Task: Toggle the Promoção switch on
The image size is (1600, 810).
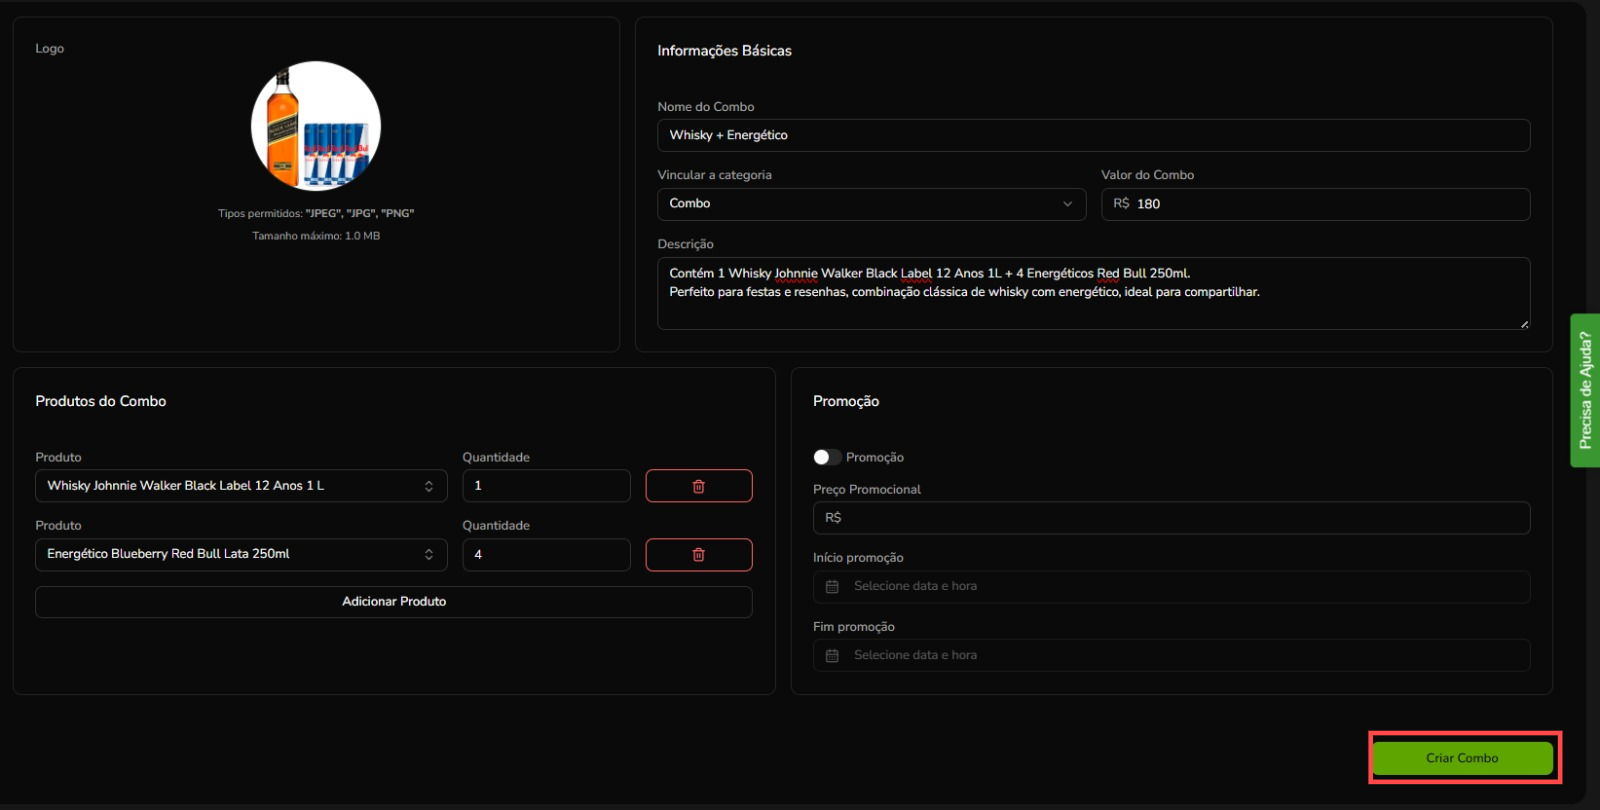Action: pyautogui.click(x=827, y=457)
